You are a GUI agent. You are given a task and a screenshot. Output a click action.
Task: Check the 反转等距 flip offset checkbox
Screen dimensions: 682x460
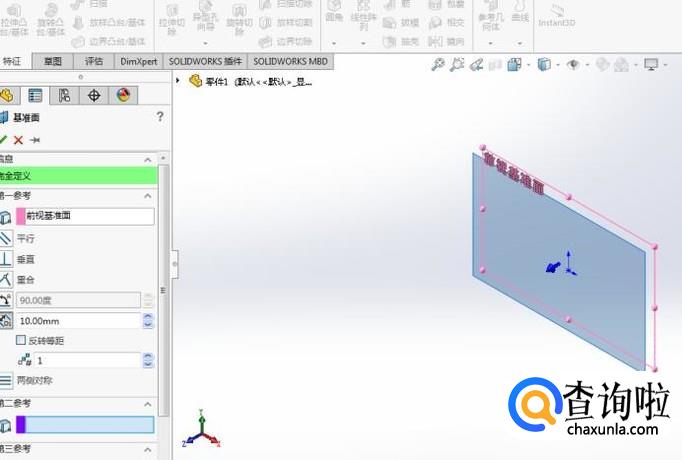tap(20, 340)
